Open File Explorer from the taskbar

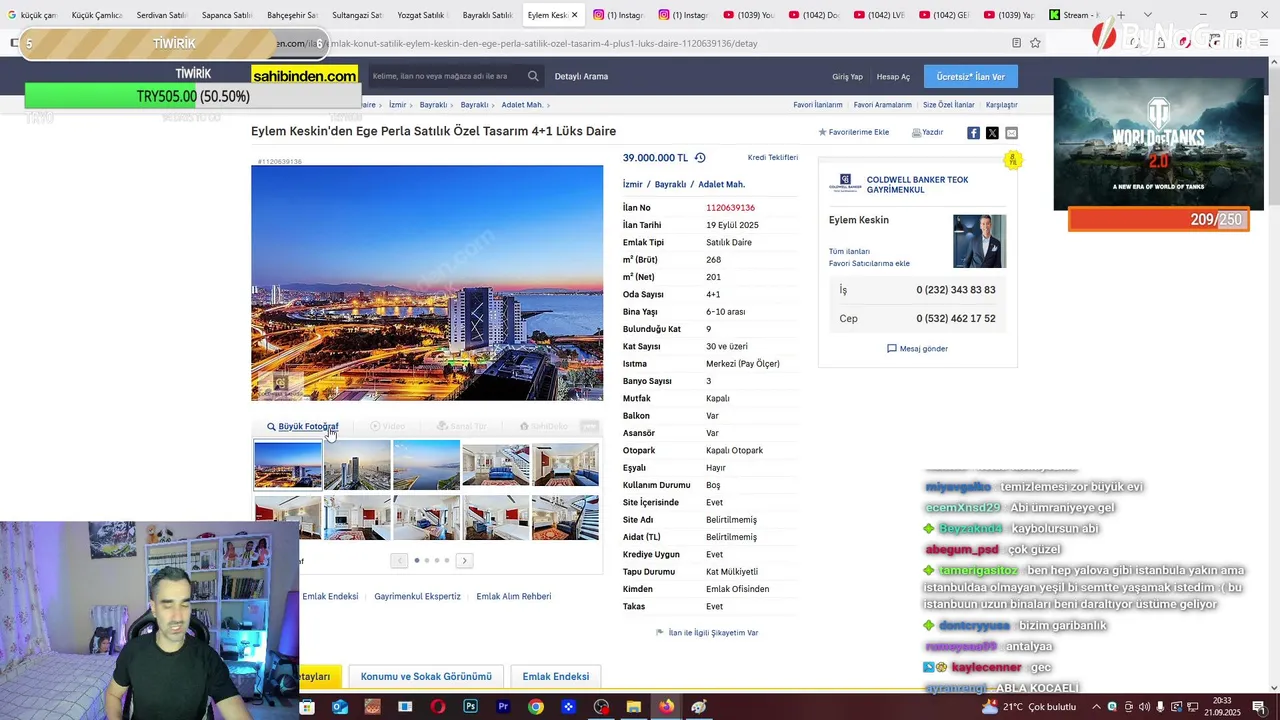coord(634,707)
